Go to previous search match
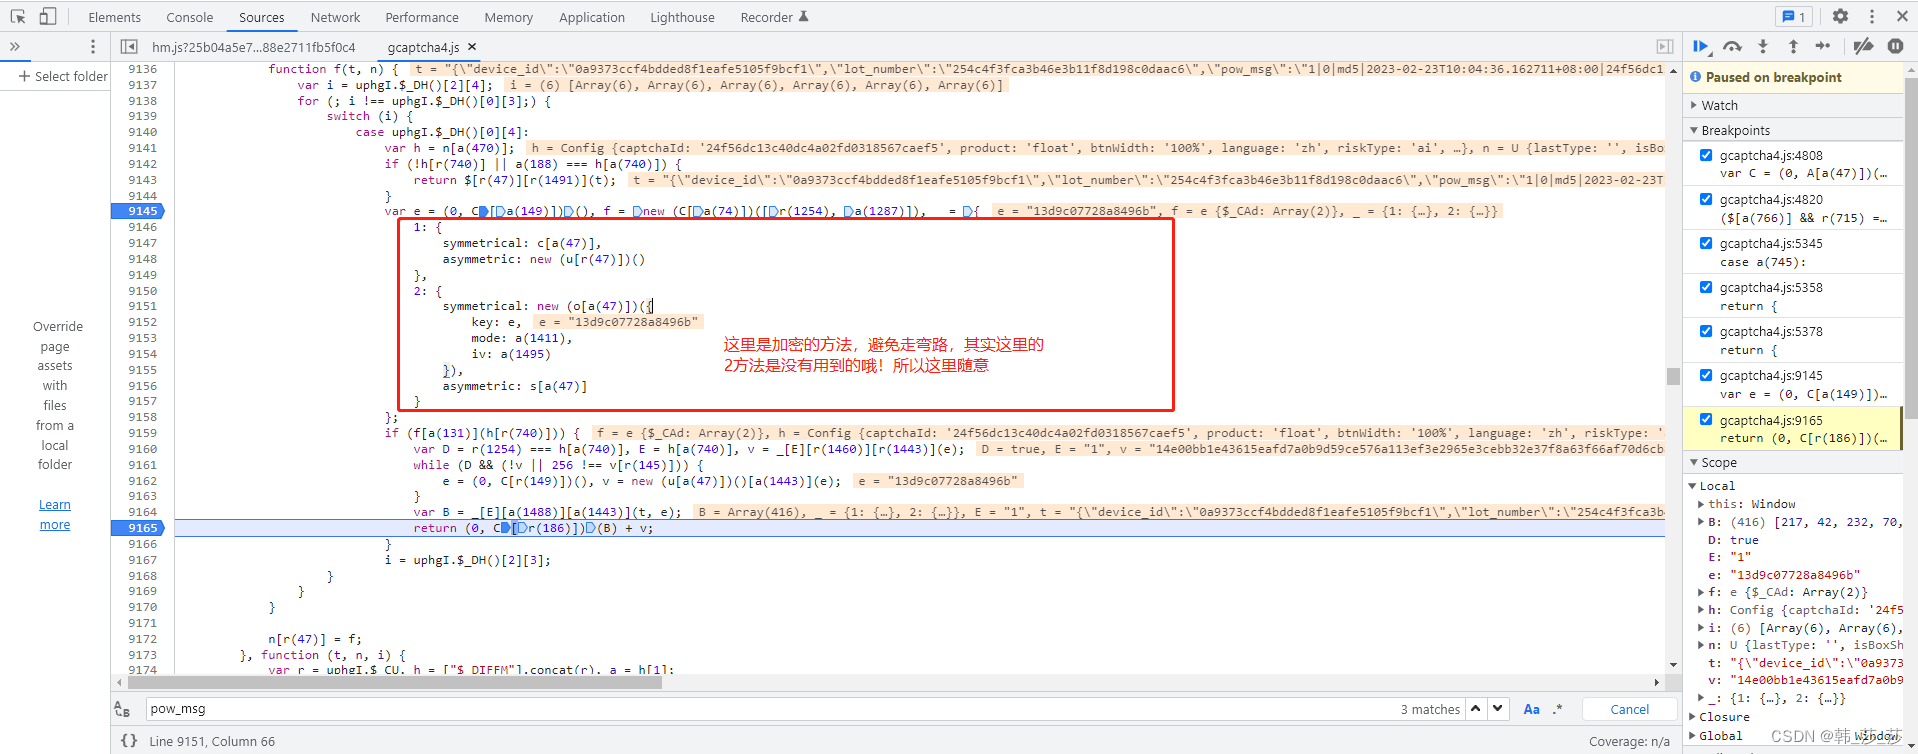 pyautogui.click(x=1476, y=709)
